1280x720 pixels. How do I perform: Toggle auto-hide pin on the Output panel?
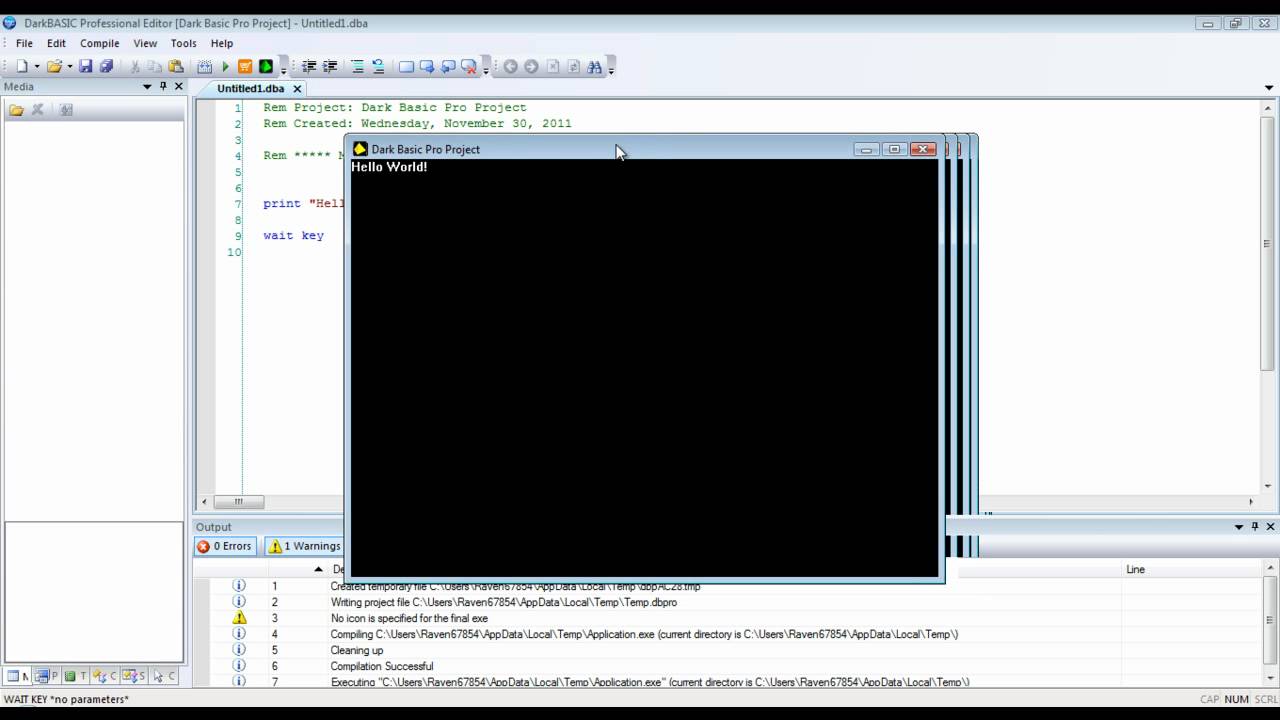(x=1255, y=526)
